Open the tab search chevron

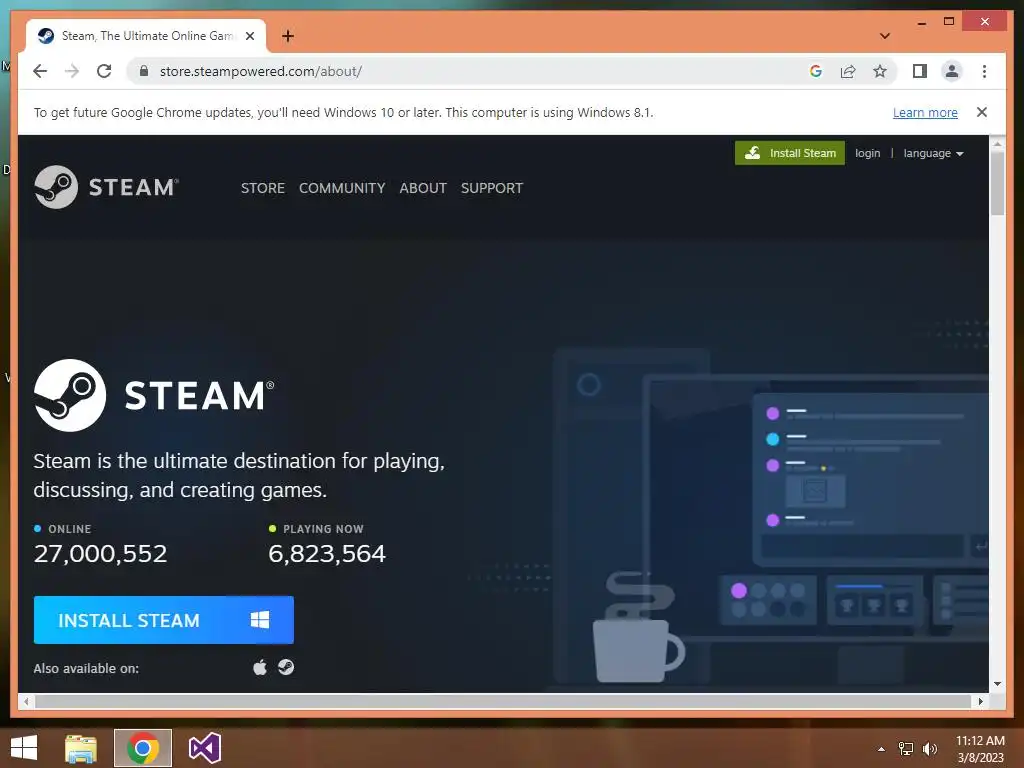tap(885, 36)
